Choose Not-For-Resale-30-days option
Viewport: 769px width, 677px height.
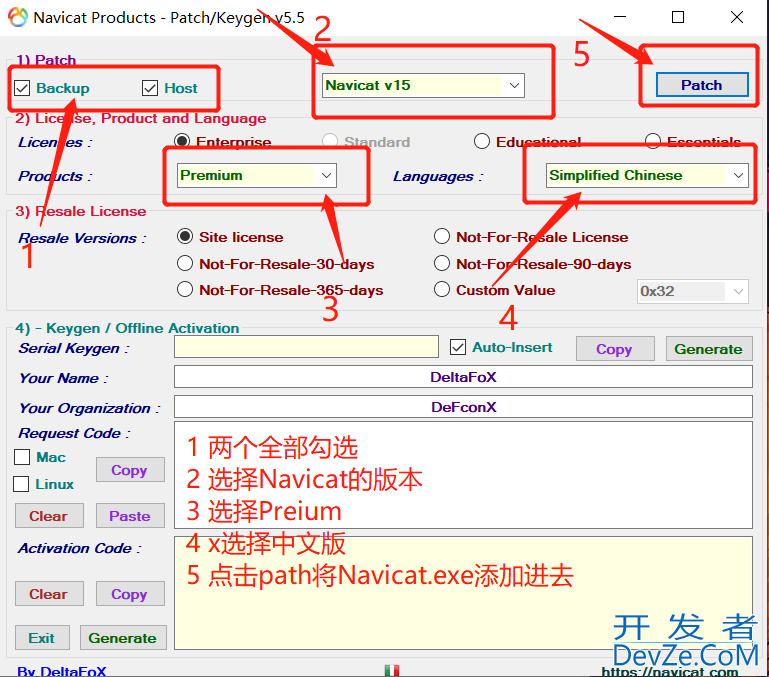[185, 263]
